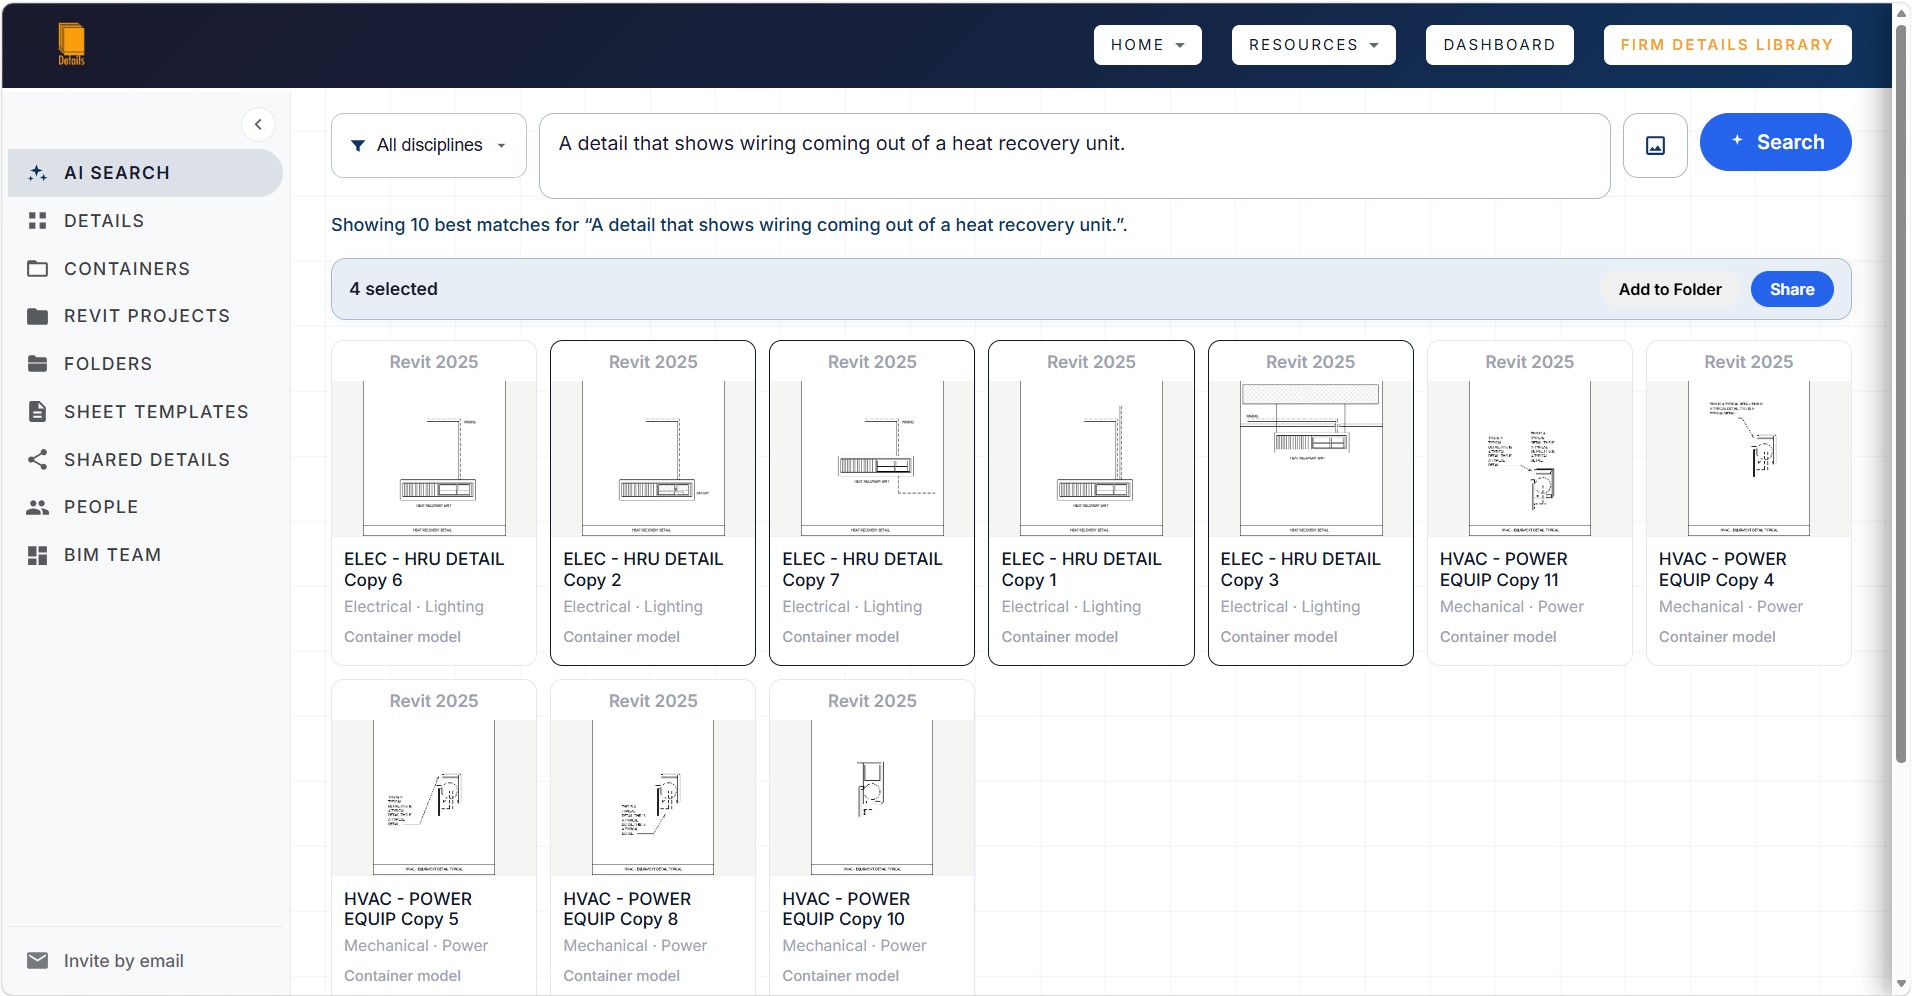1912x996 pixels.
Task: Click the blue Search button
Action: (x=1775, y=142)
